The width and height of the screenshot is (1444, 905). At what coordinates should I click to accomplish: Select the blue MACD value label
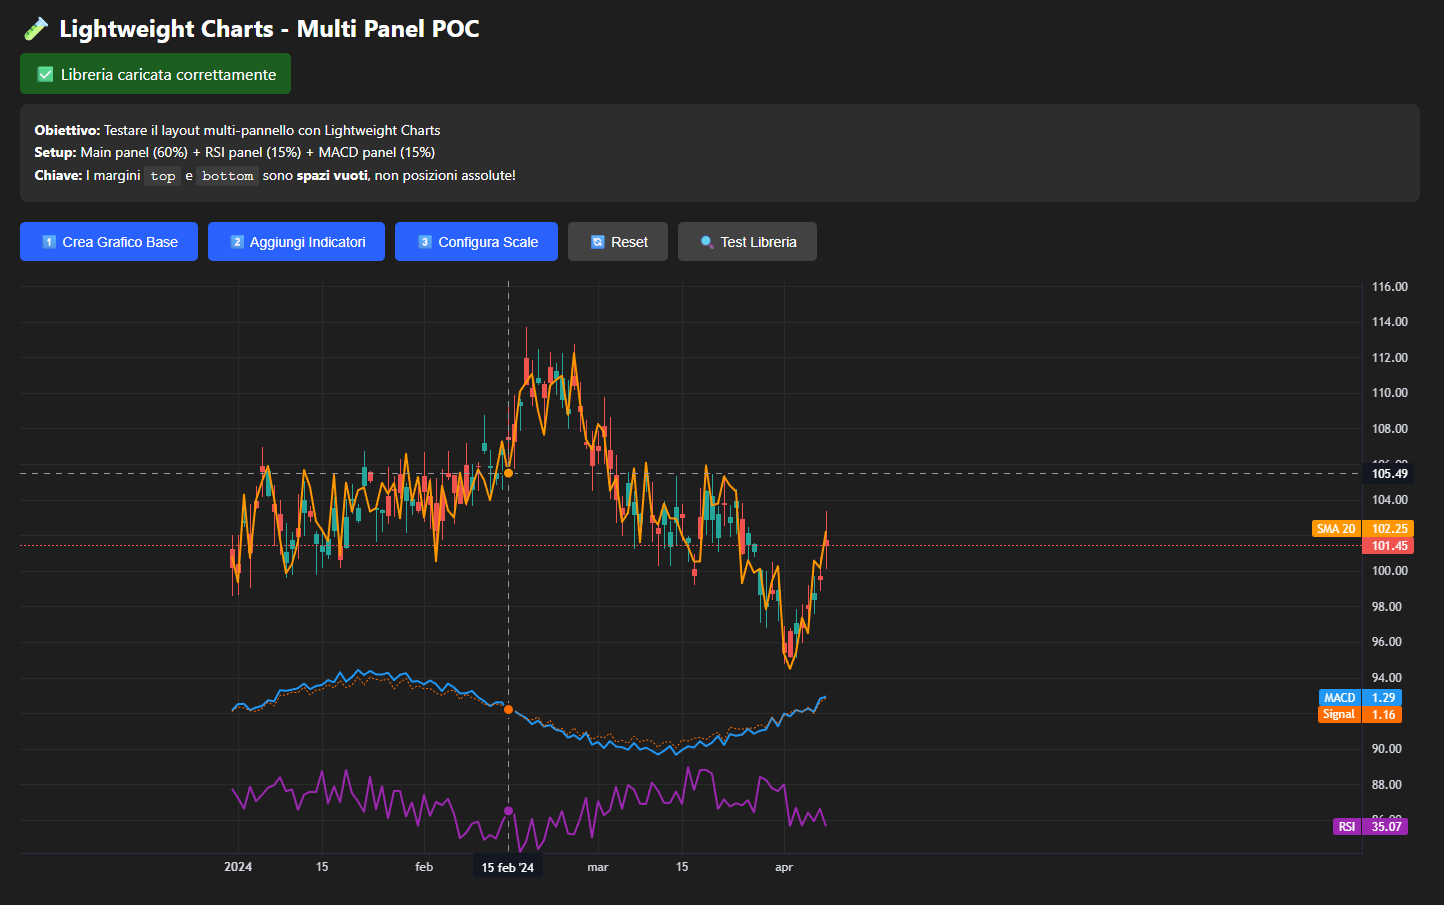click(x=1339, y=698)
